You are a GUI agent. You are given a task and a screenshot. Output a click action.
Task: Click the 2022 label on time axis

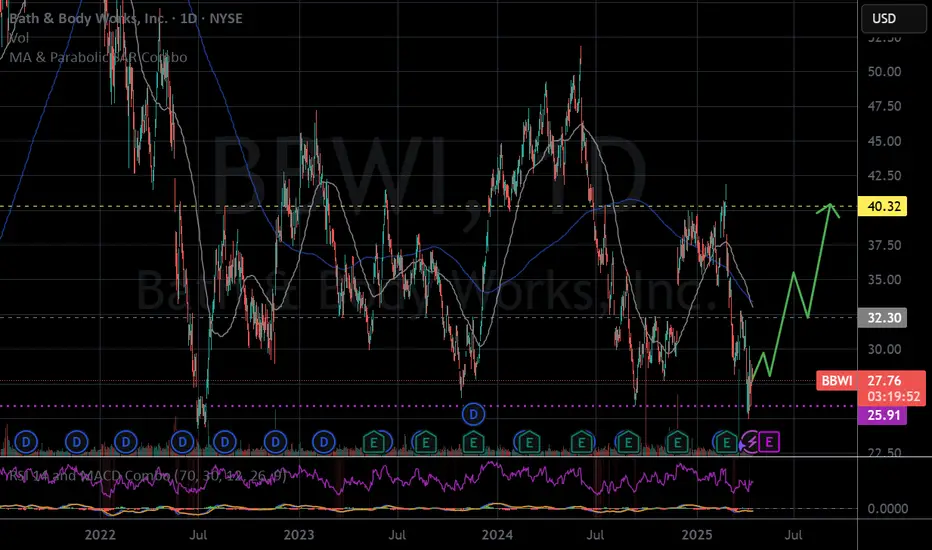pyautogui.click(x=100, y=535)
